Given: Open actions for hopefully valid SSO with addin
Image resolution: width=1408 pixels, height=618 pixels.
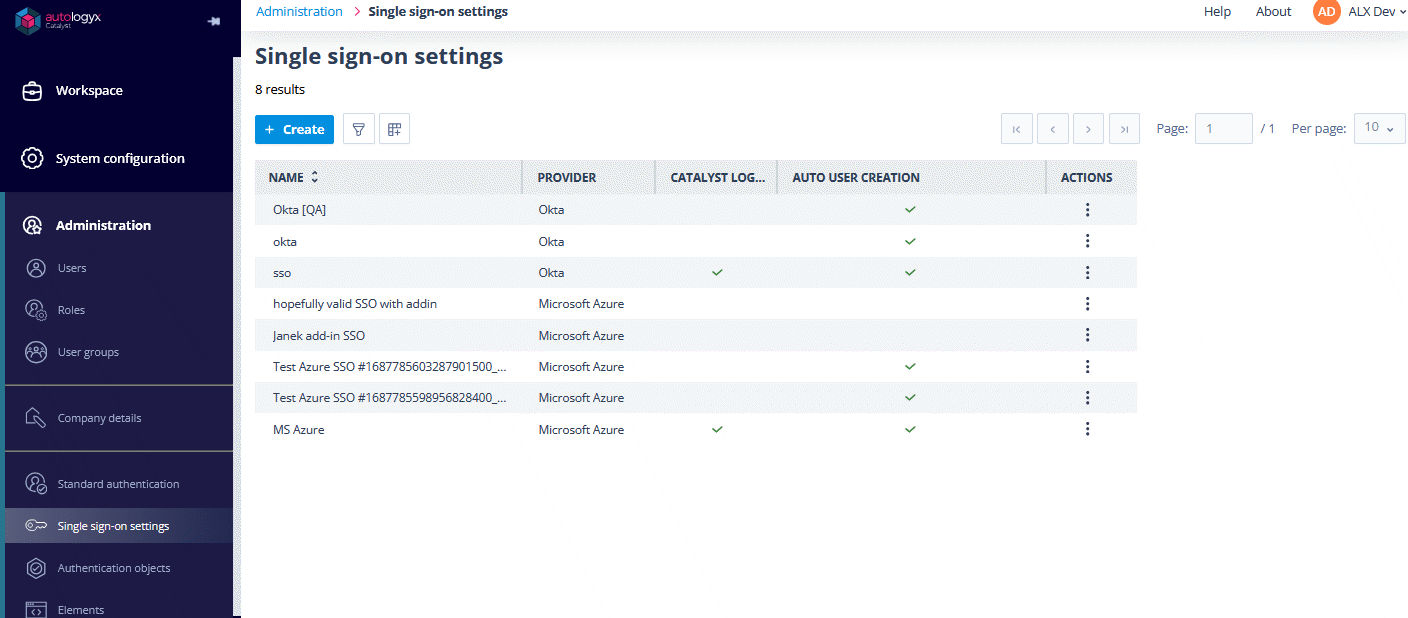Looking at the screenshot, I should [x=1087, y=304].
